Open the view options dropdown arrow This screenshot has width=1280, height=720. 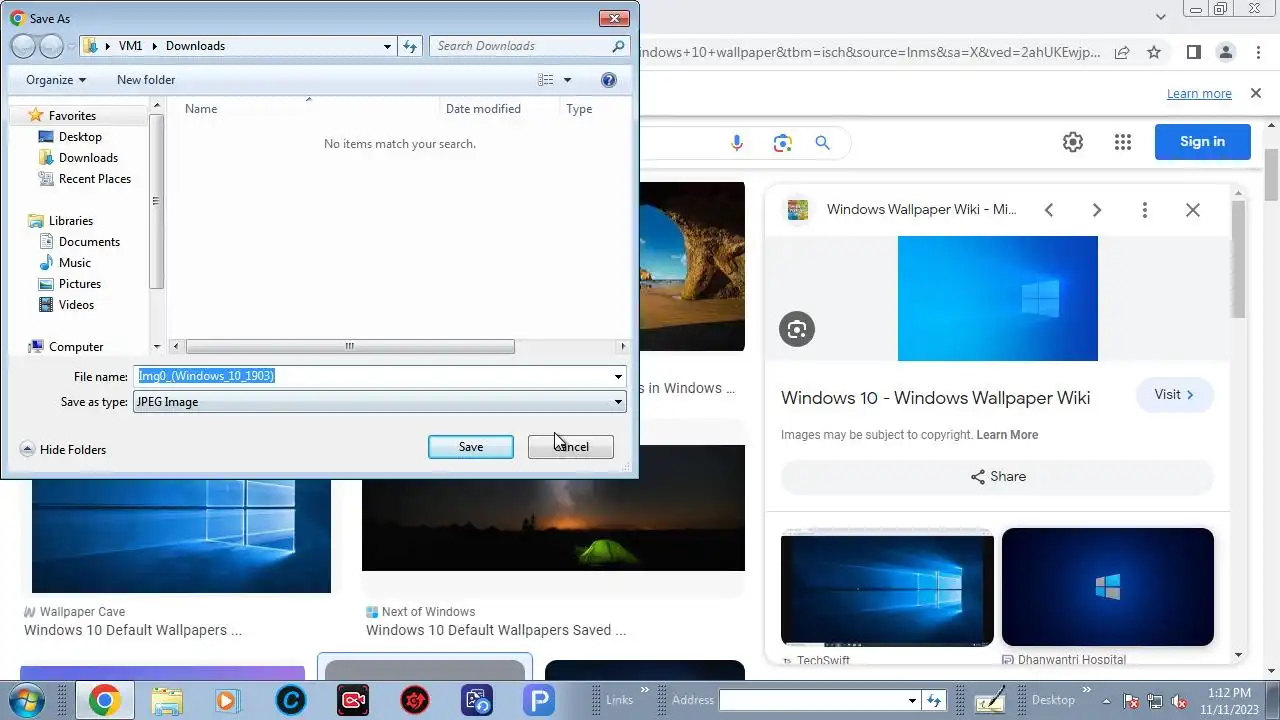click(567, 80)
